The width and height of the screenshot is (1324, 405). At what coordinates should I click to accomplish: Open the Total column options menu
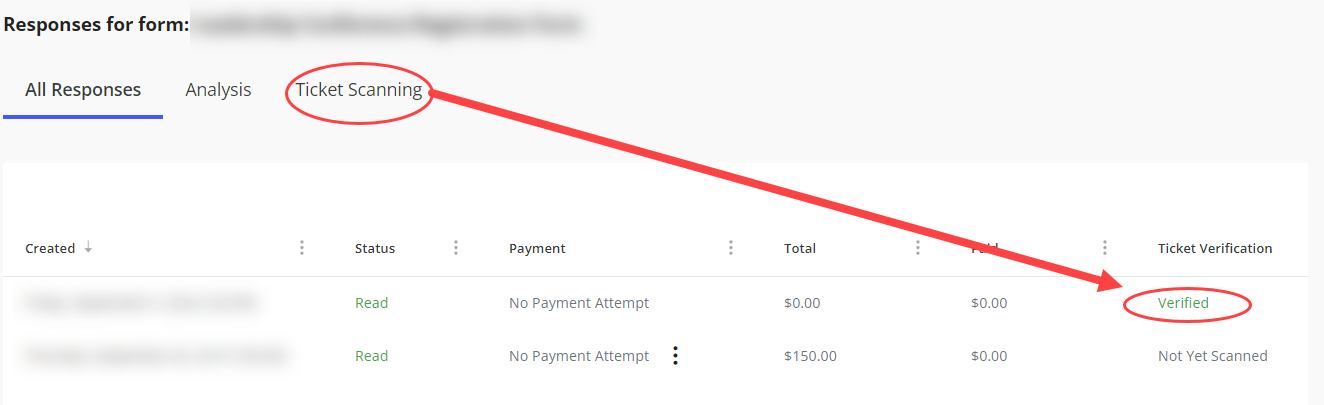click(918, 248)
